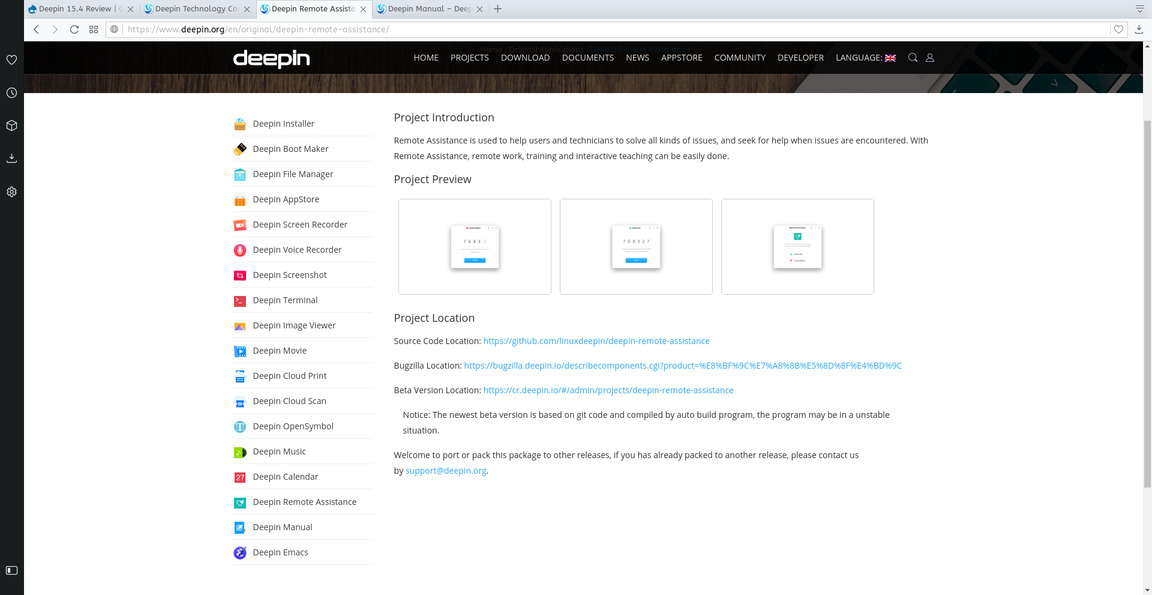Open the Bugzilla location link
Viewport: 1152px width, 595px height.
[683, 365]
